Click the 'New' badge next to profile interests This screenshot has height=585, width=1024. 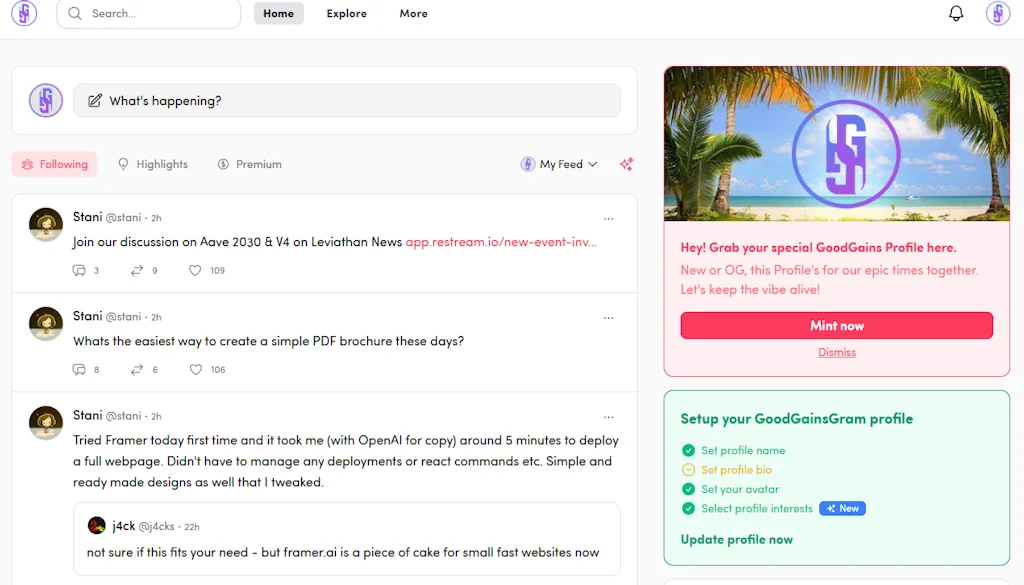tap(842, 508)
